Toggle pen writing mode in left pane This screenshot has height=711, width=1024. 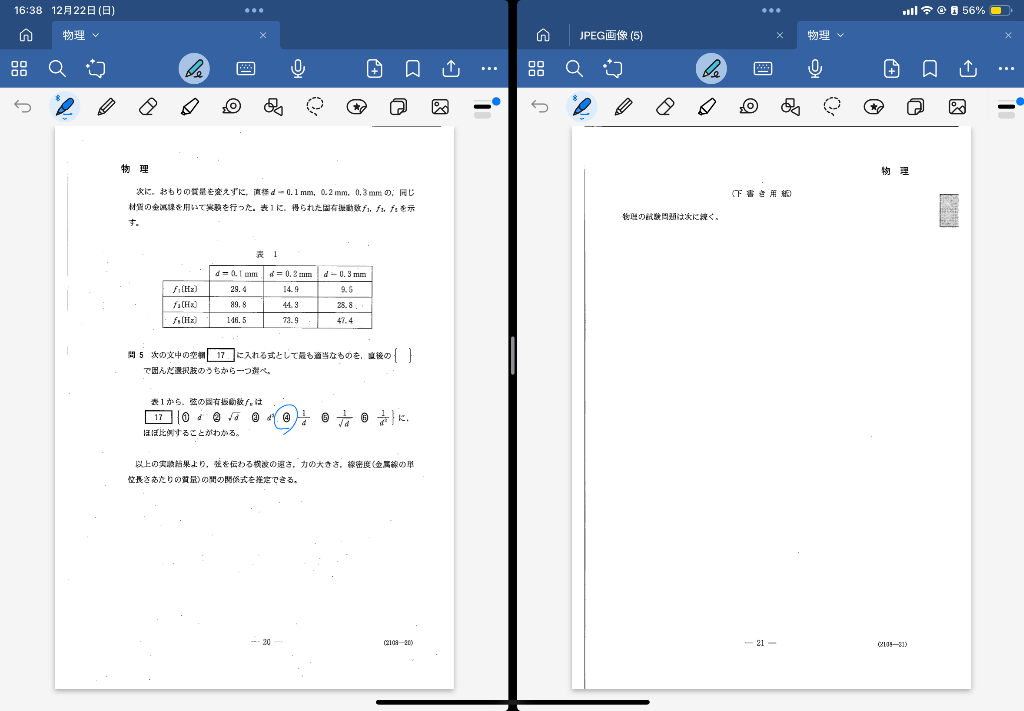[194, 68]
